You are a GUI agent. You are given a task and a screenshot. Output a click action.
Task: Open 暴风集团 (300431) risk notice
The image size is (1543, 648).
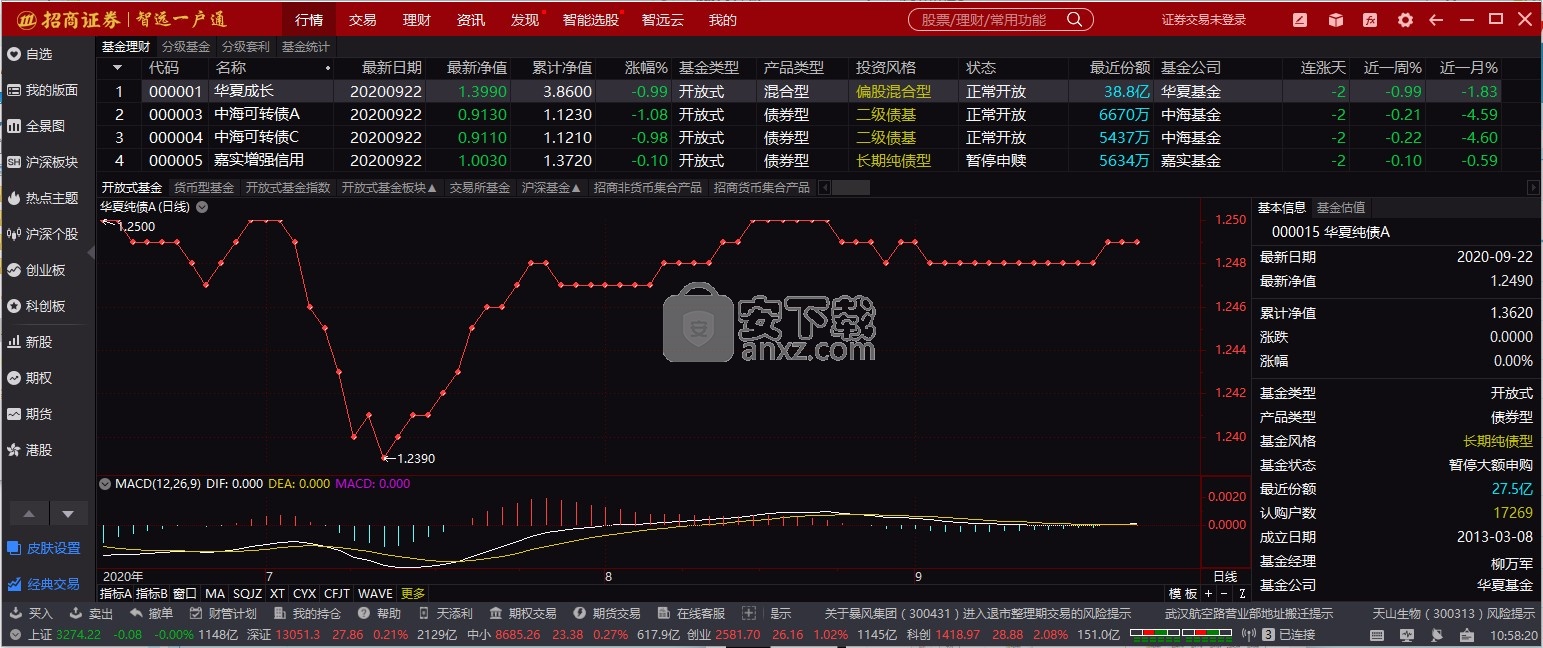coord(978,613)
